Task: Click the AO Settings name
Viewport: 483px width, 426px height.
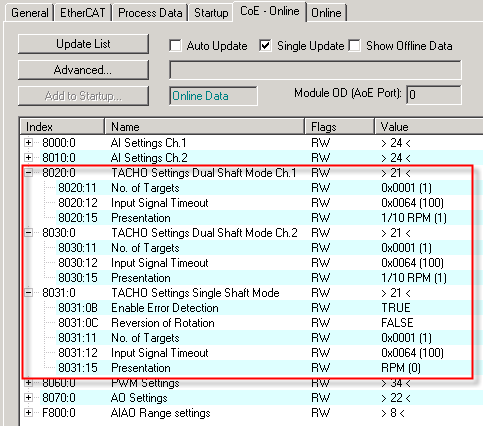Action: tap(139, 398)
